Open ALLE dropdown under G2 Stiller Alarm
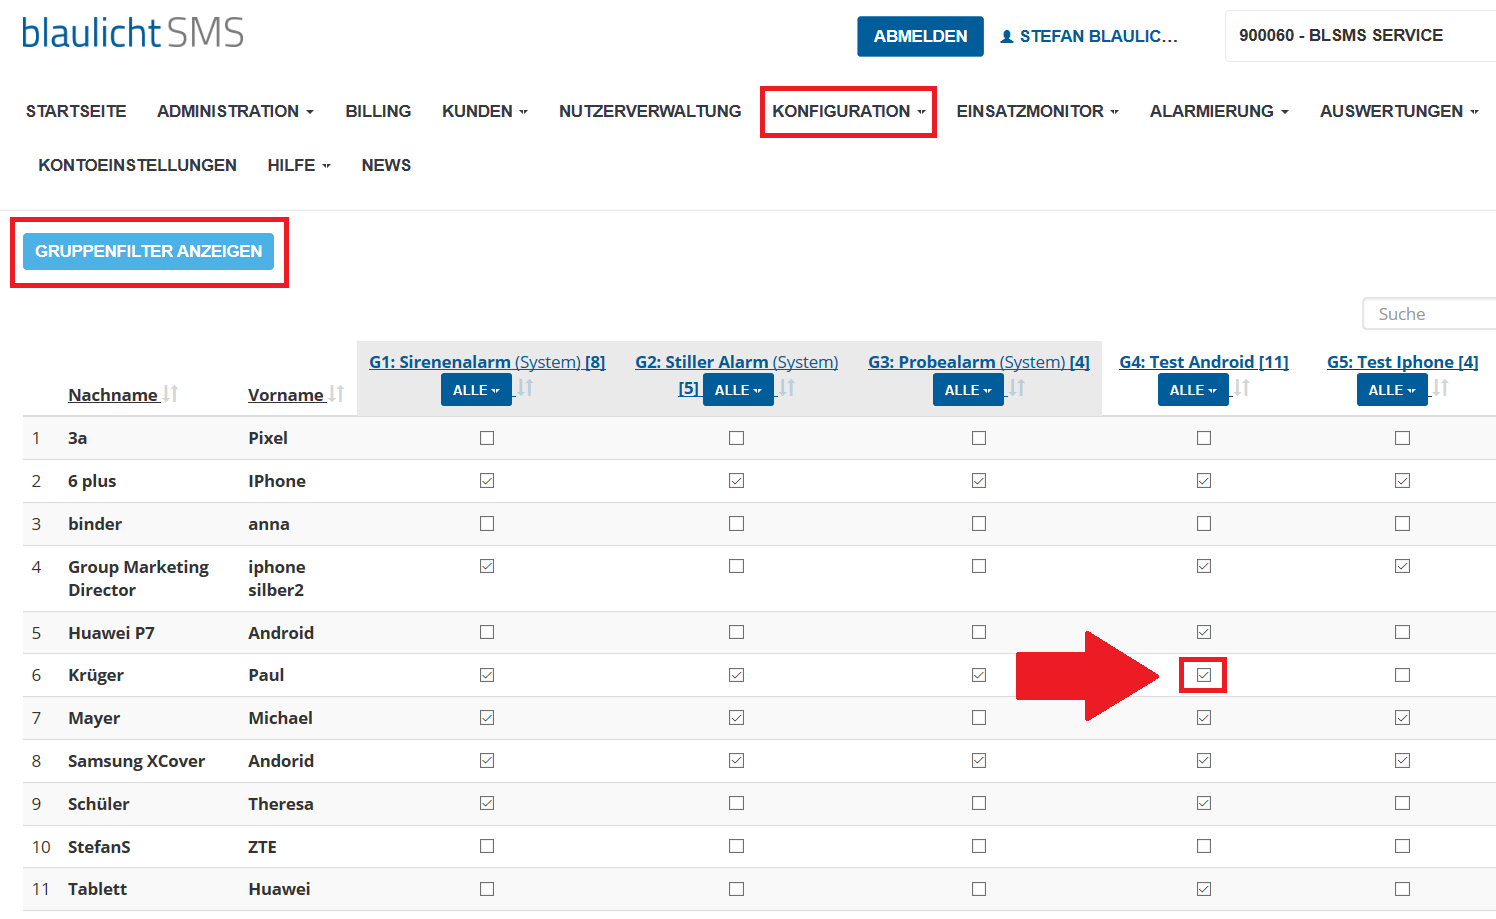This screenshot has height=919, width=1496. (x=738, y=390)
